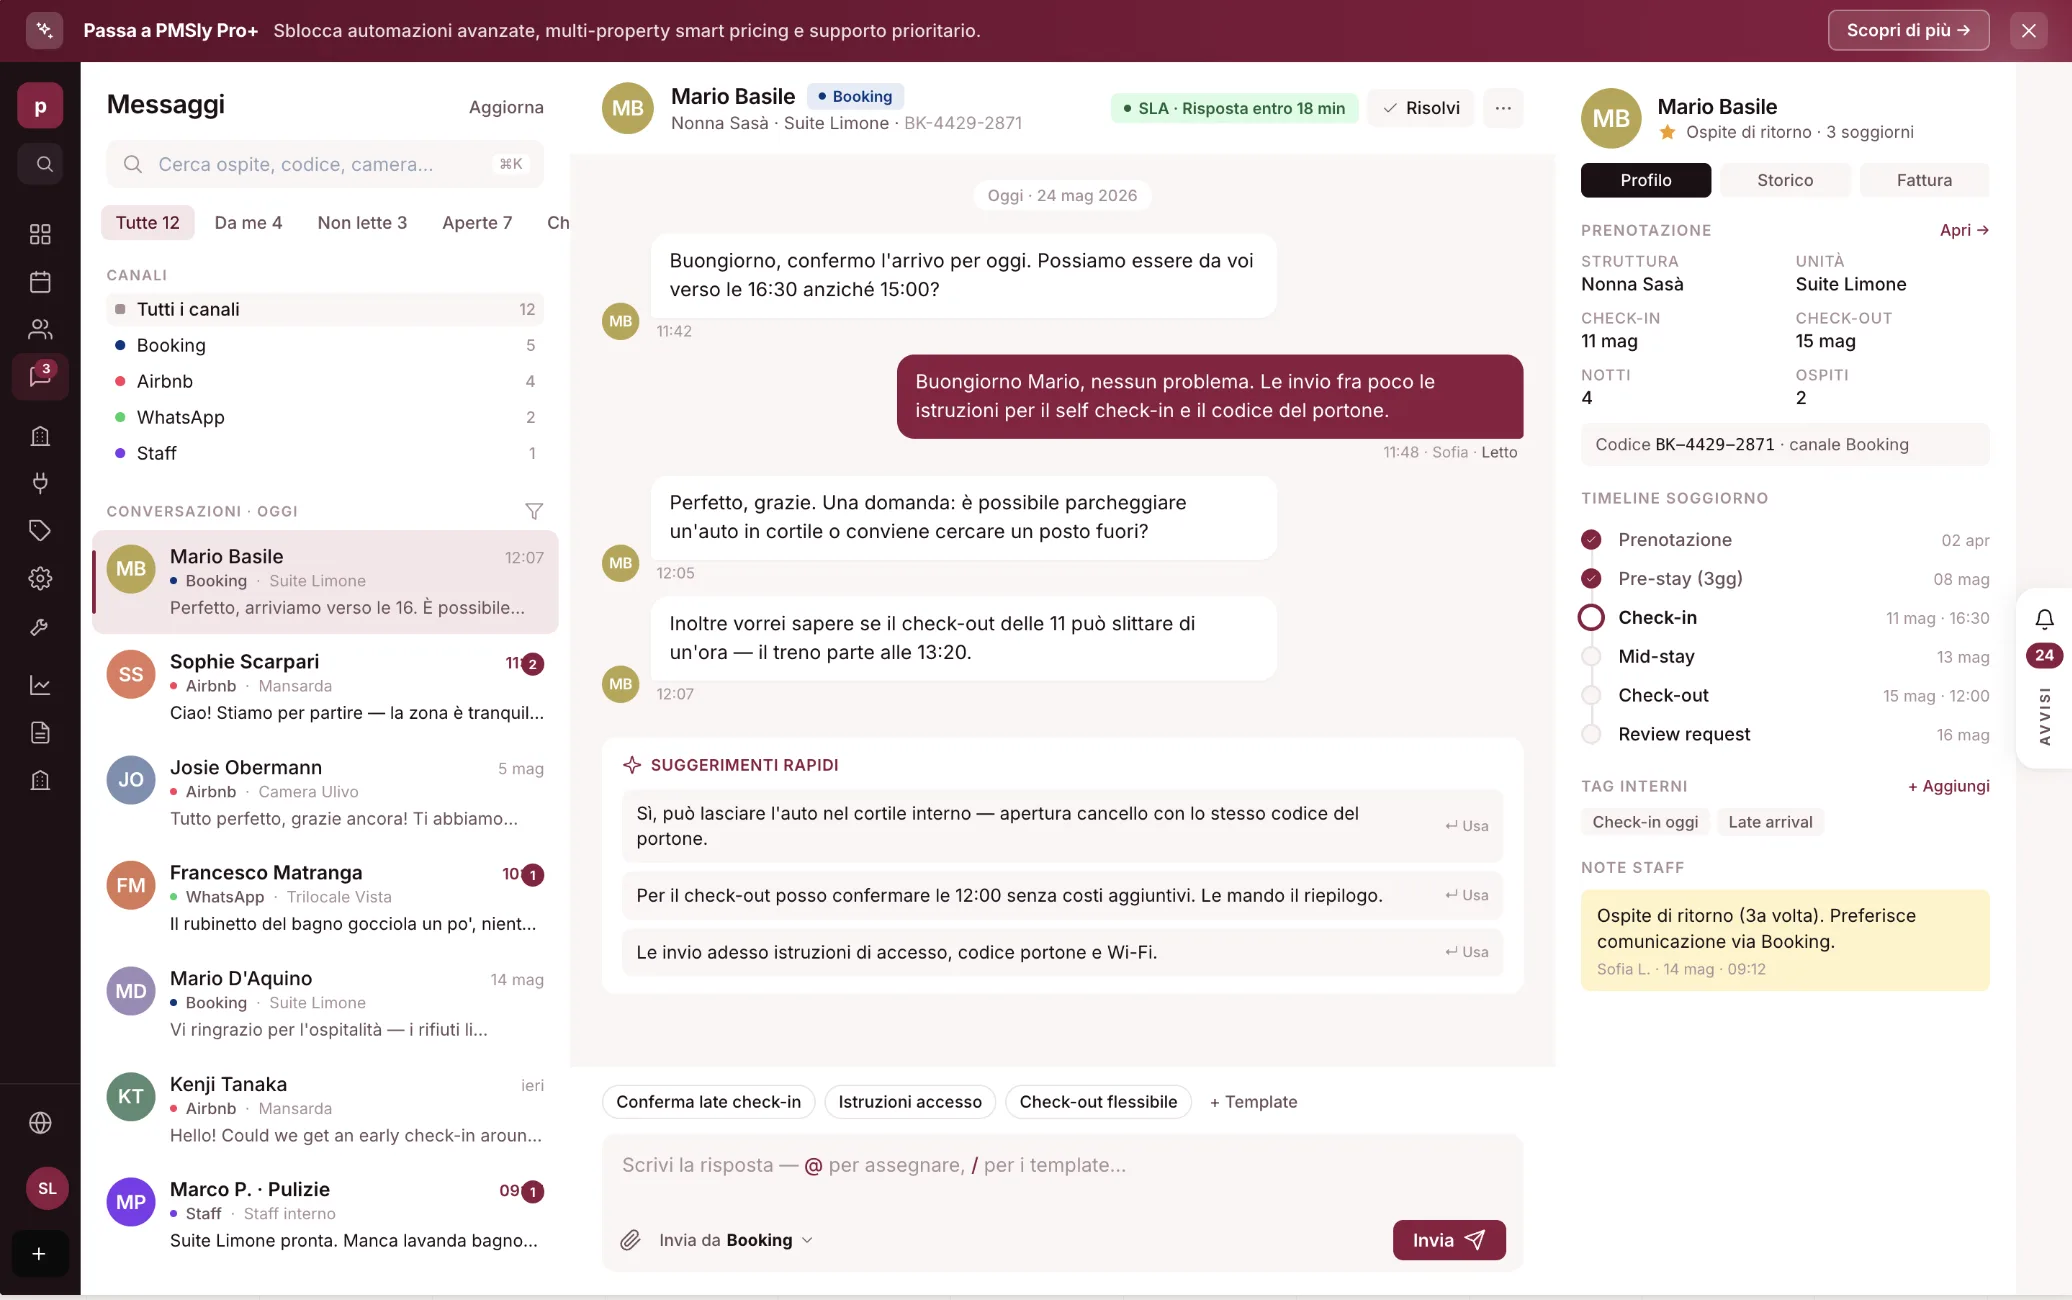Switch to the Storico tab
Viewport: 2072px width, 1300px height.
(x=1785, y=180)
